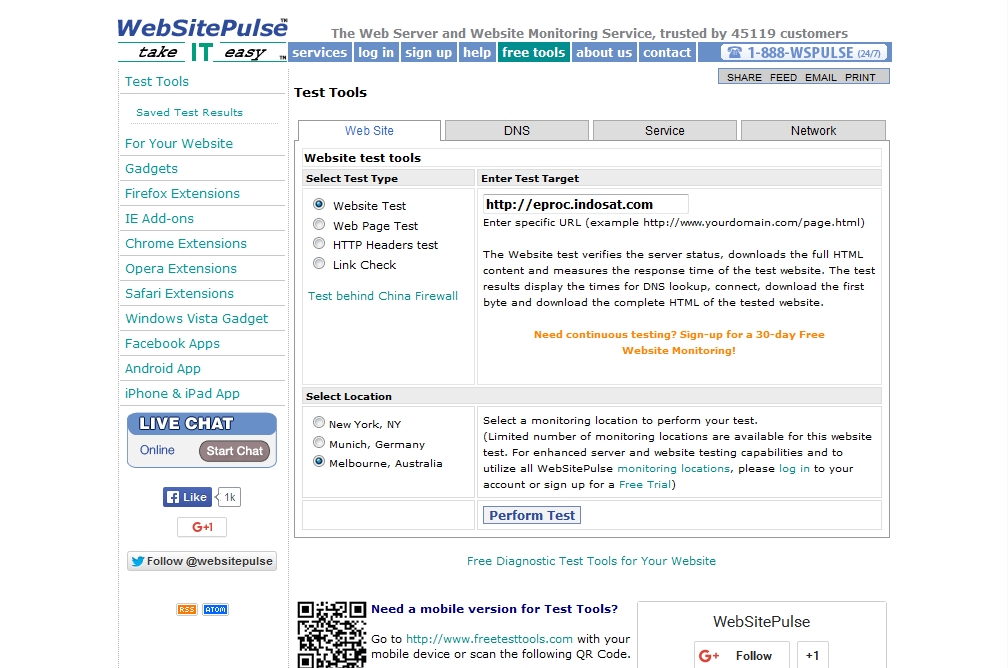1008x668 pixels.
Task: Open Saved Test Results link
Action: [x=190, y=113]
